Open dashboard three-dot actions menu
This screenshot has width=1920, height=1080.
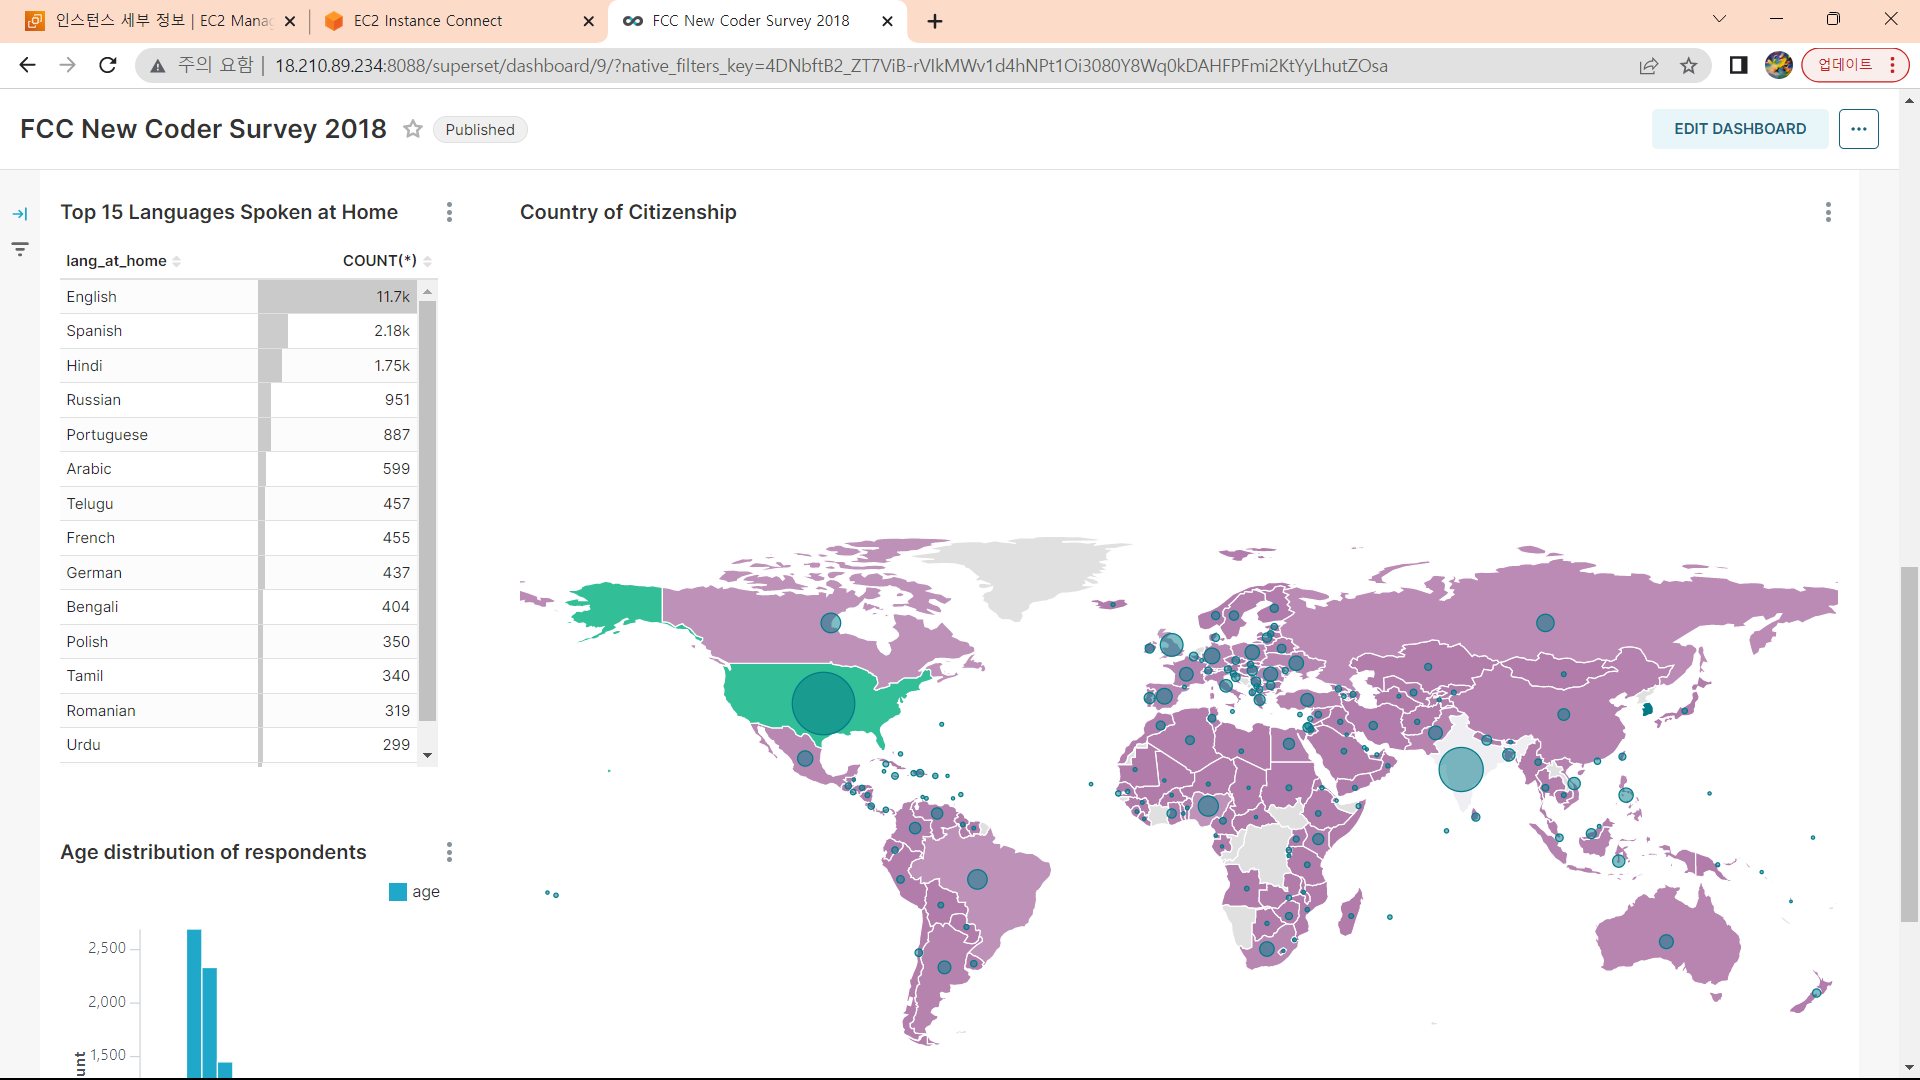pyautogui.click(x=1858, y=129)
